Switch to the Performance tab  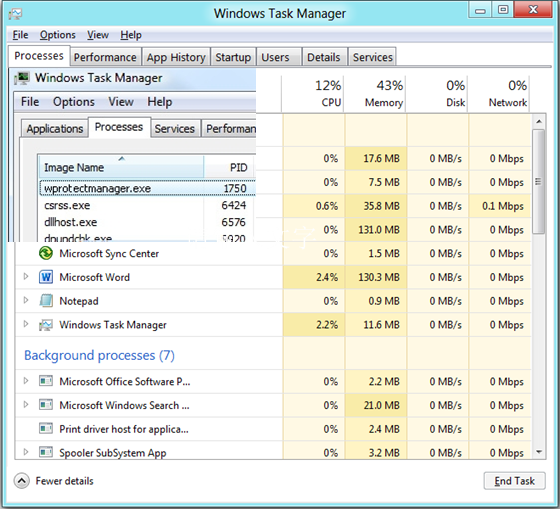(x=105, y=57)
